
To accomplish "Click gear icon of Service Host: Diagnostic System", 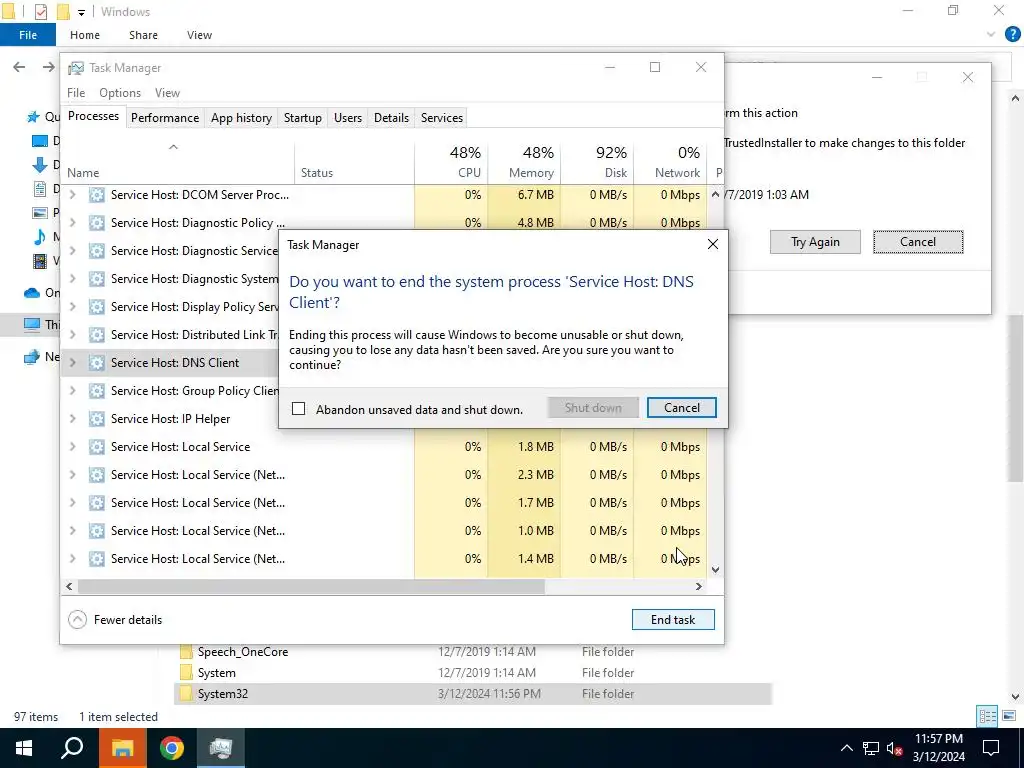I will click(x=97, y=279).
